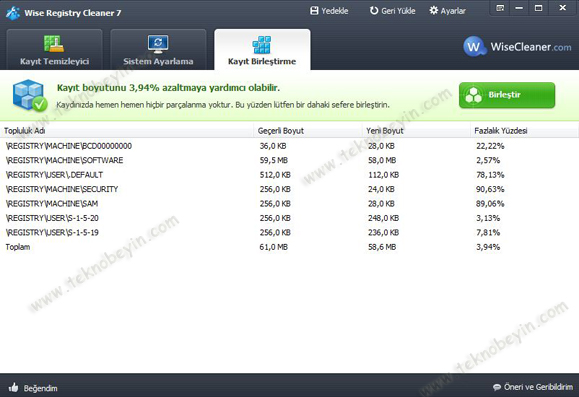Sort by Yeni Boyut column header
This screenshot has height=397, width=579.
[x=416, y=131]
